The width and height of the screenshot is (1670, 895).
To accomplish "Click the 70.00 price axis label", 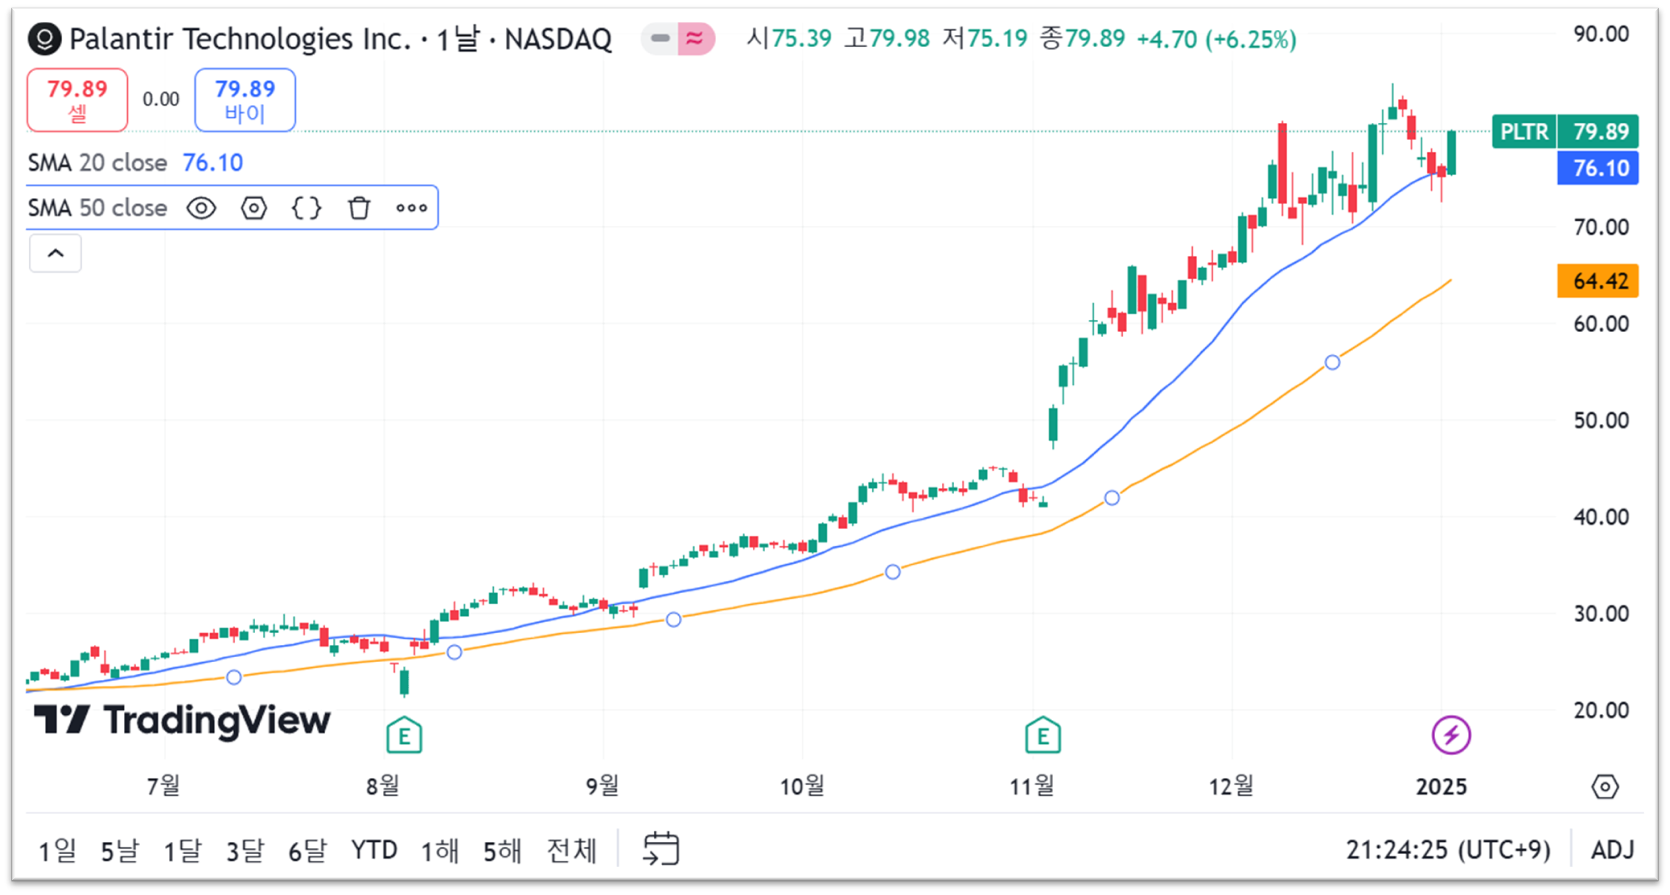I will click(x=1601, y=227).
